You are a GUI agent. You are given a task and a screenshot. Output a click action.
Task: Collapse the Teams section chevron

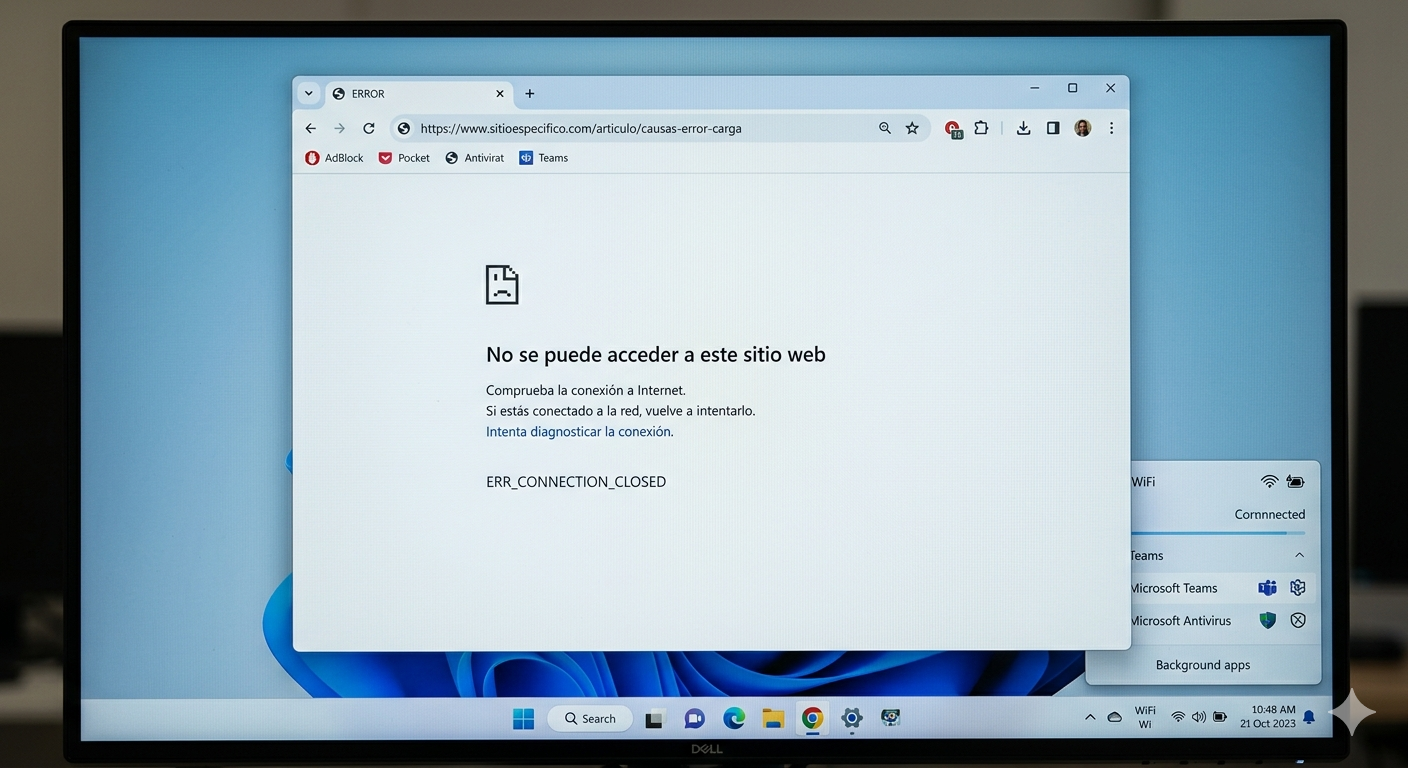point(1299,555)
